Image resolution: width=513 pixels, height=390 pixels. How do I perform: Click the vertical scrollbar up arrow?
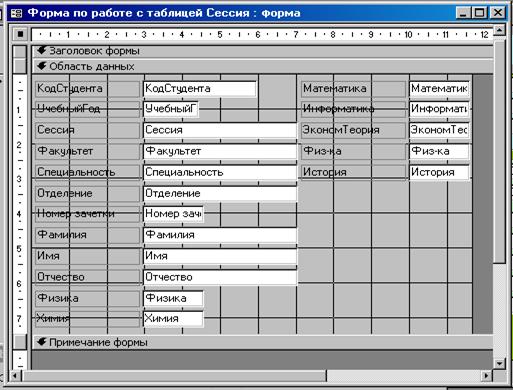(x=499, y=31)
